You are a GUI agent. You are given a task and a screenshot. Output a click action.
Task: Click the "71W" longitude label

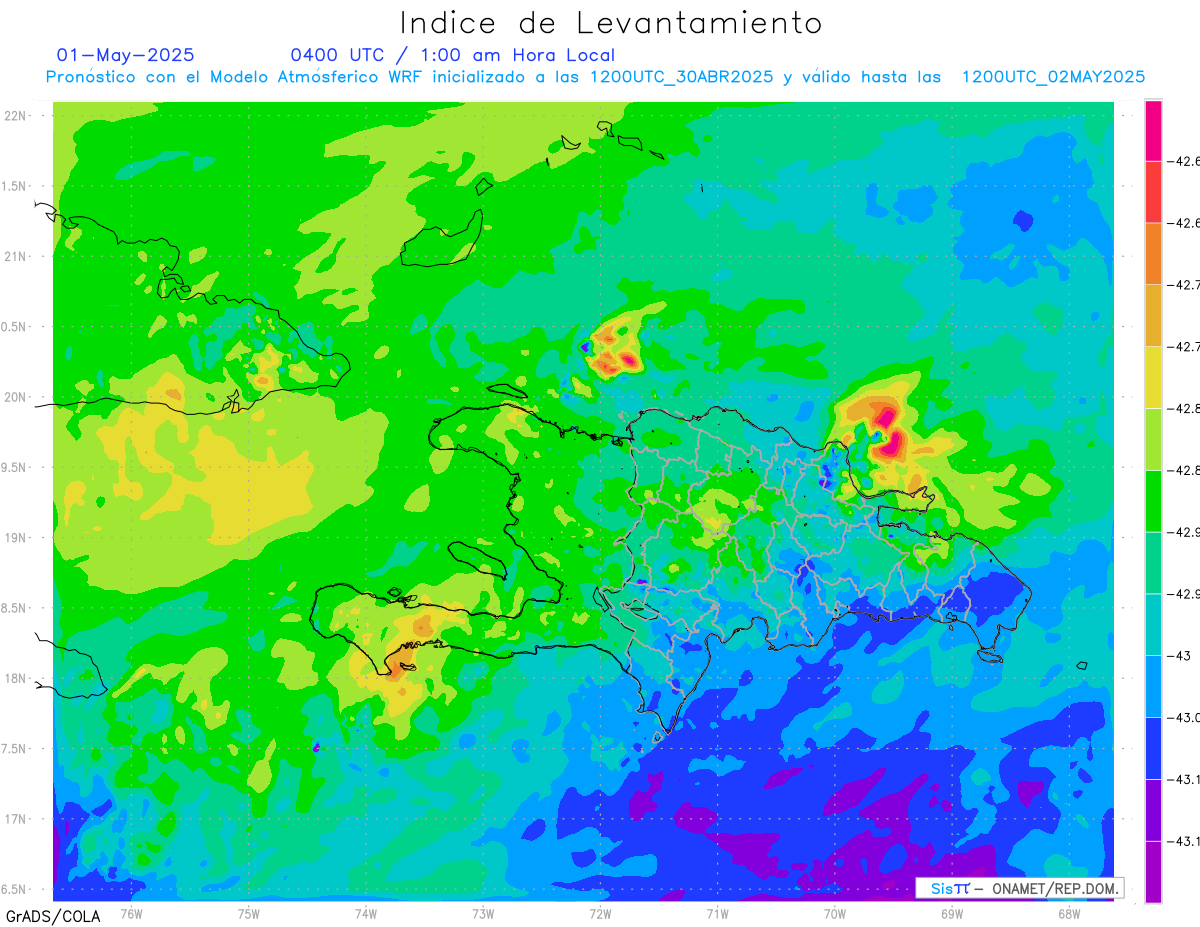(717, 914)
